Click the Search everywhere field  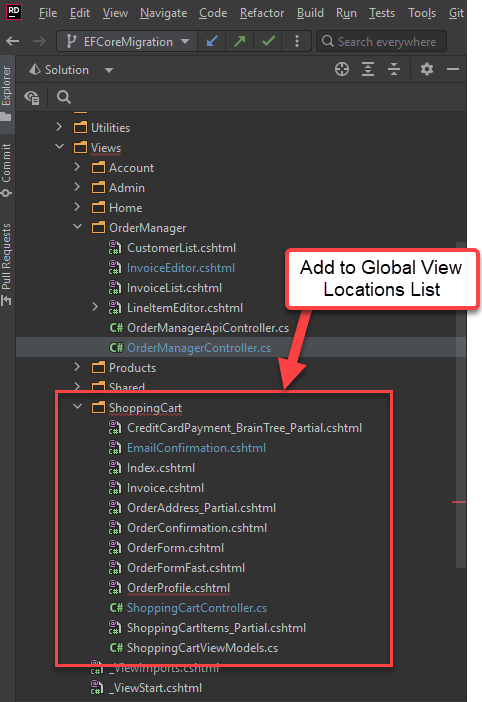[381, 42]
